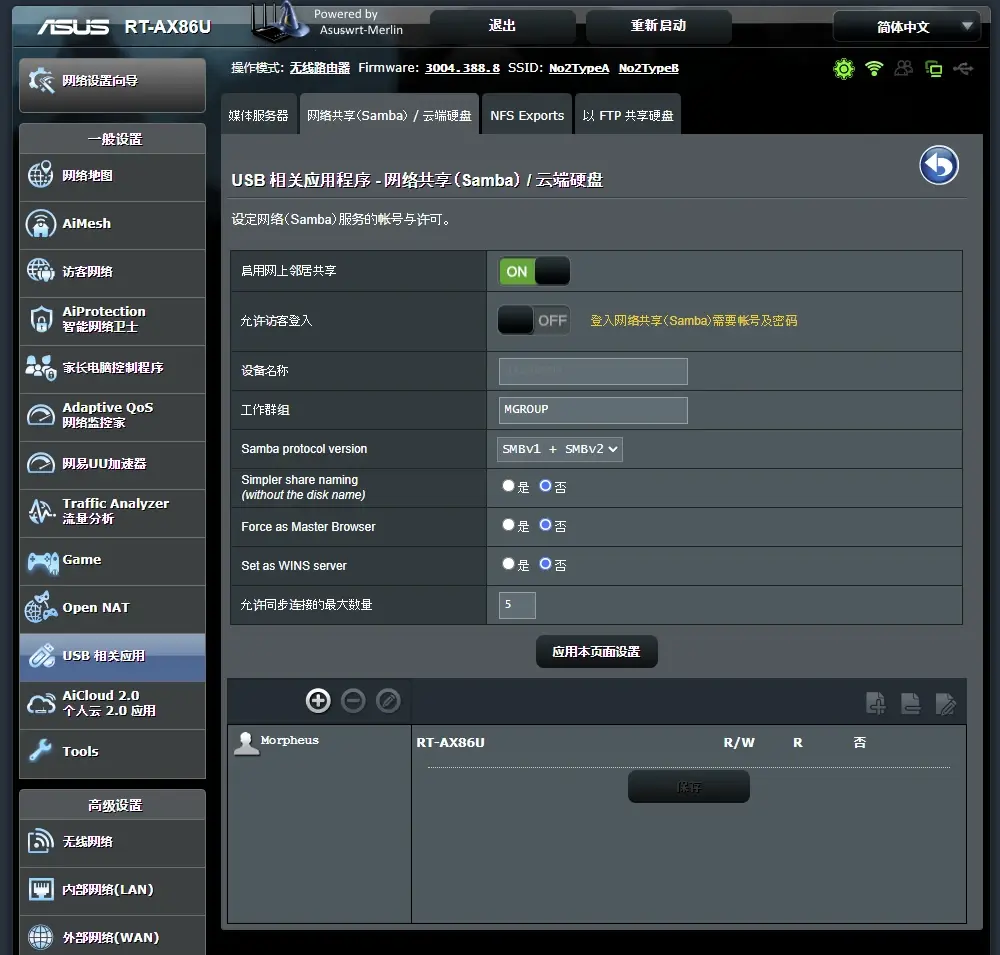Edit the selected Samba account

[x=388, y=700]
